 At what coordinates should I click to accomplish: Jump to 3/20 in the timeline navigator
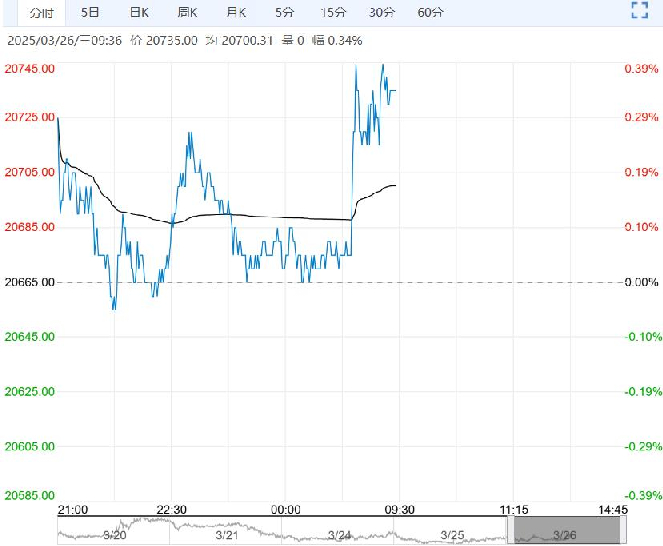tap(115, 535)
